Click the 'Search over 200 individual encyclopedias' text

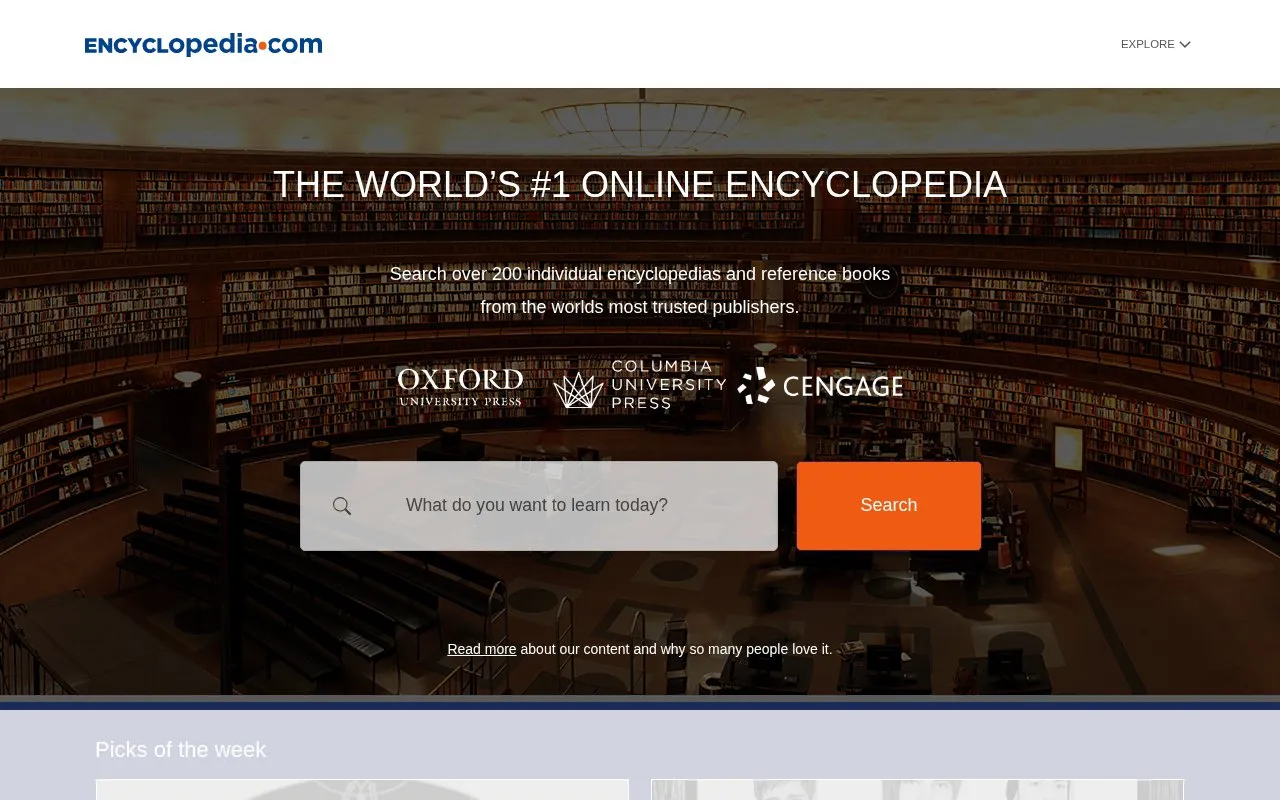click(x=640, y=274)
